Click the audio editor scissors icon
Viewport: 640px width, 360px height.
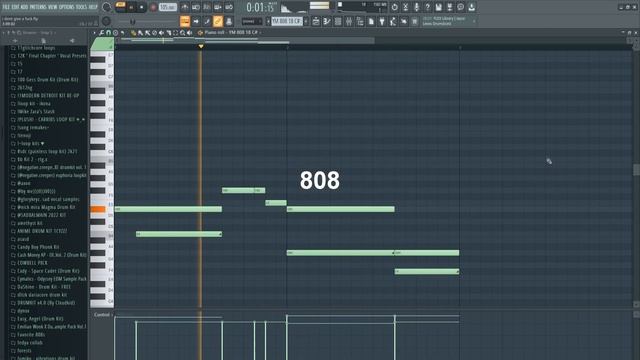coord(406,7)
